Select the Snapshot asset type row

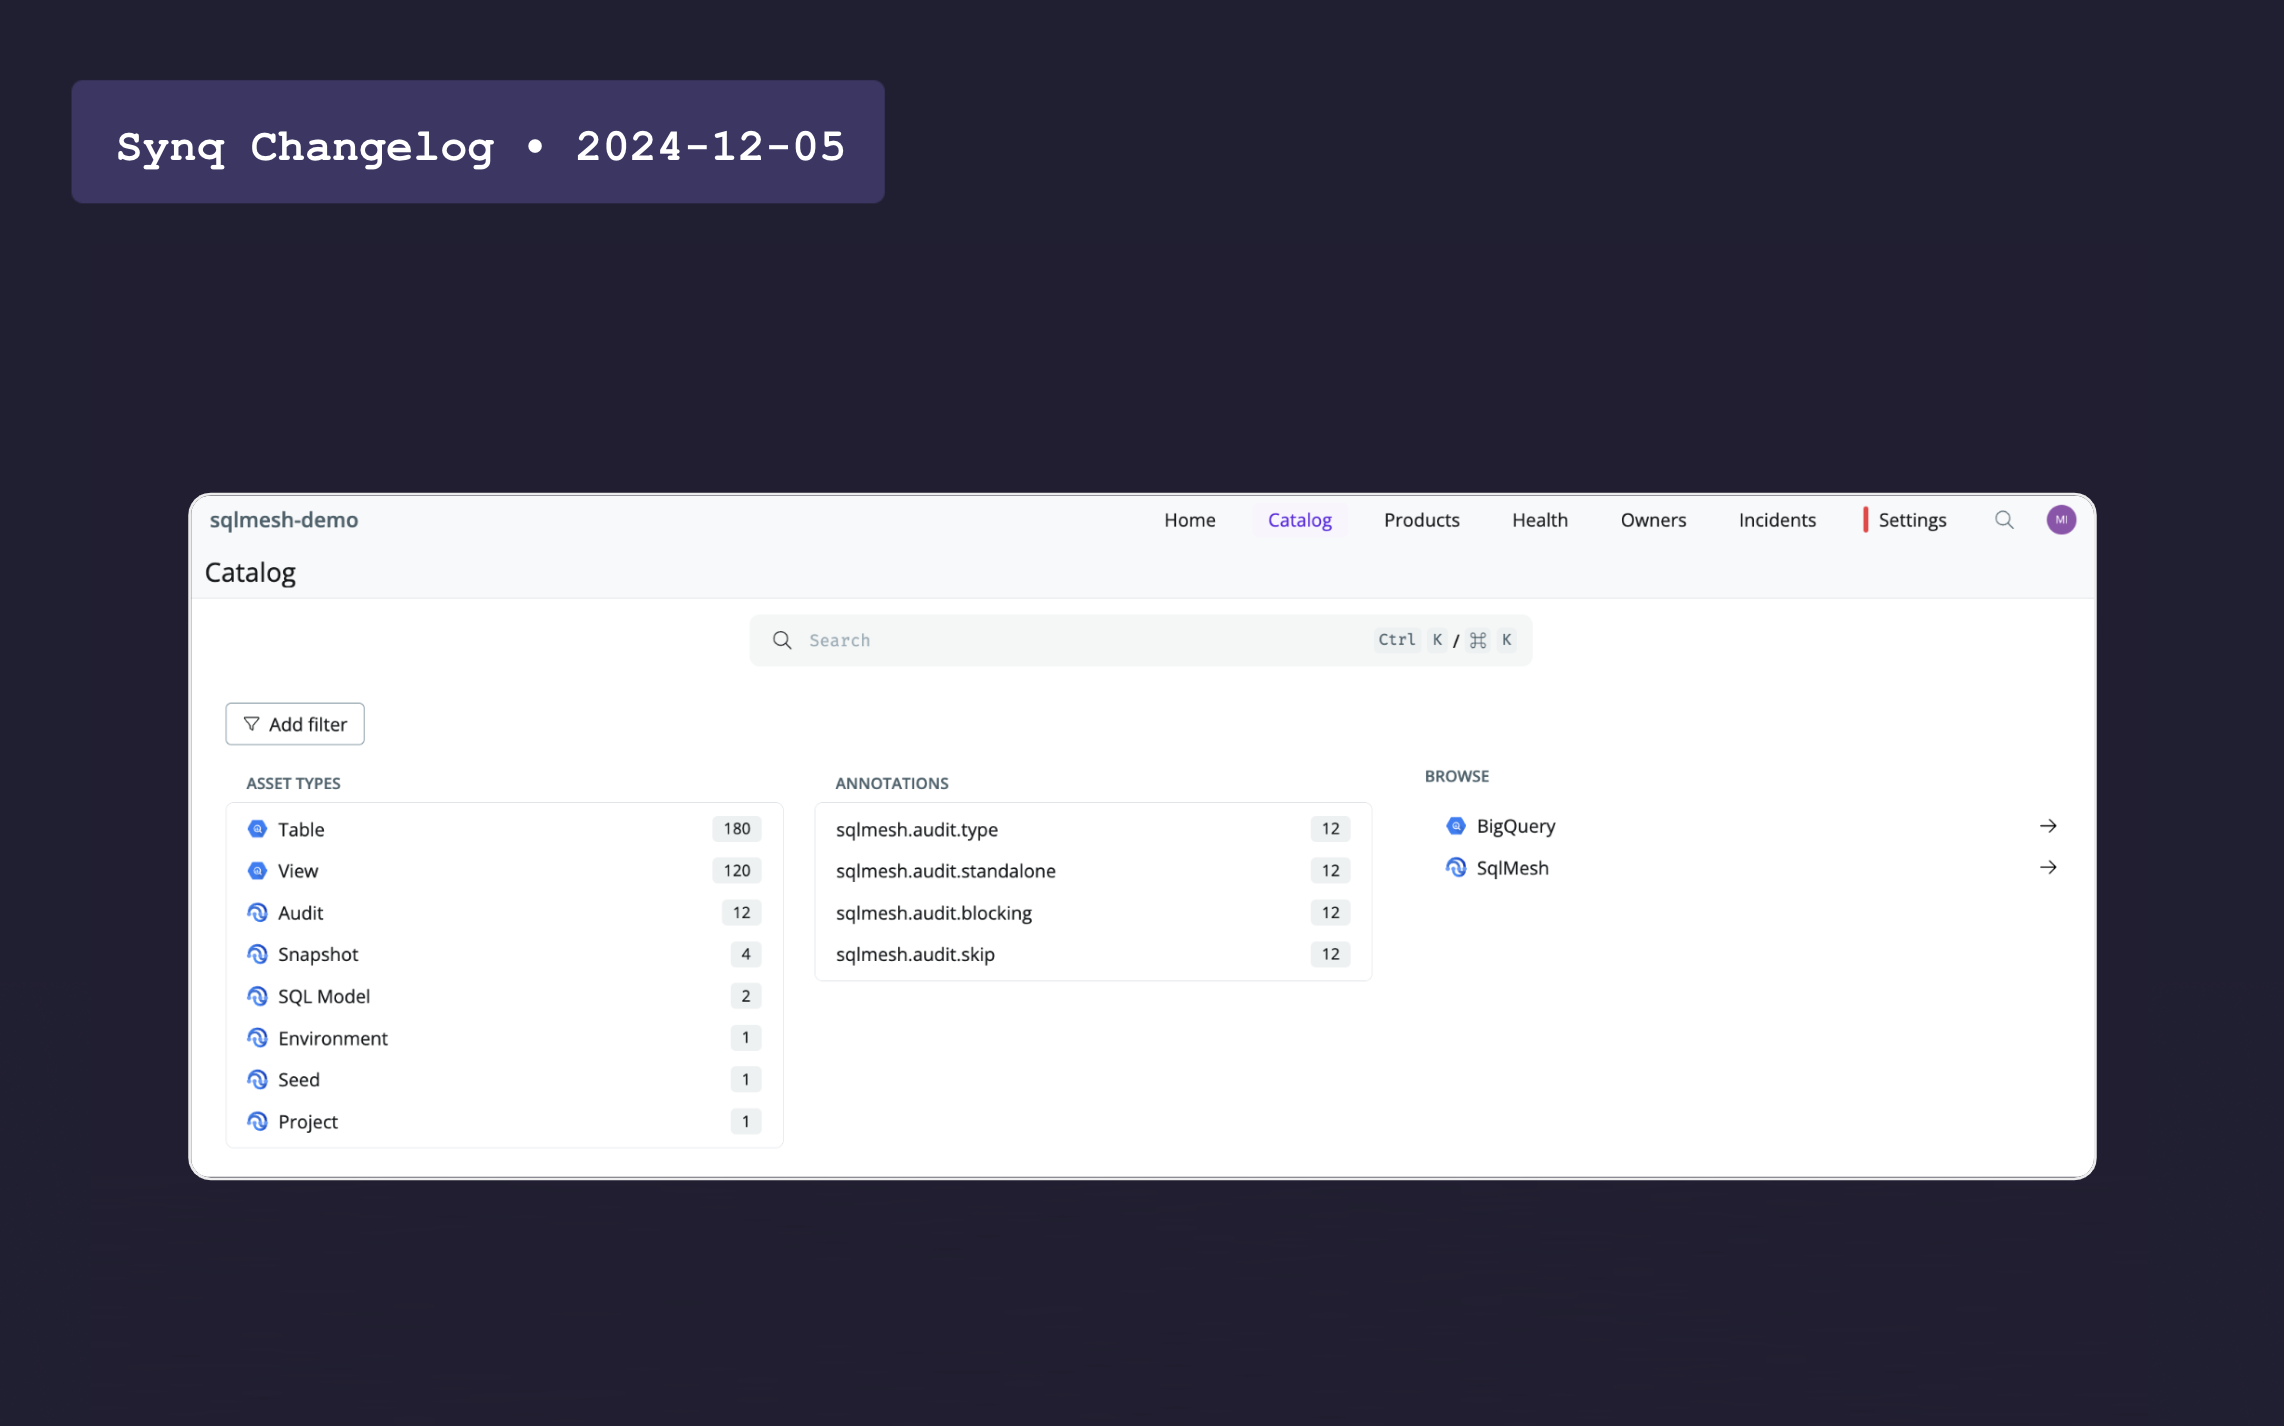504,955
